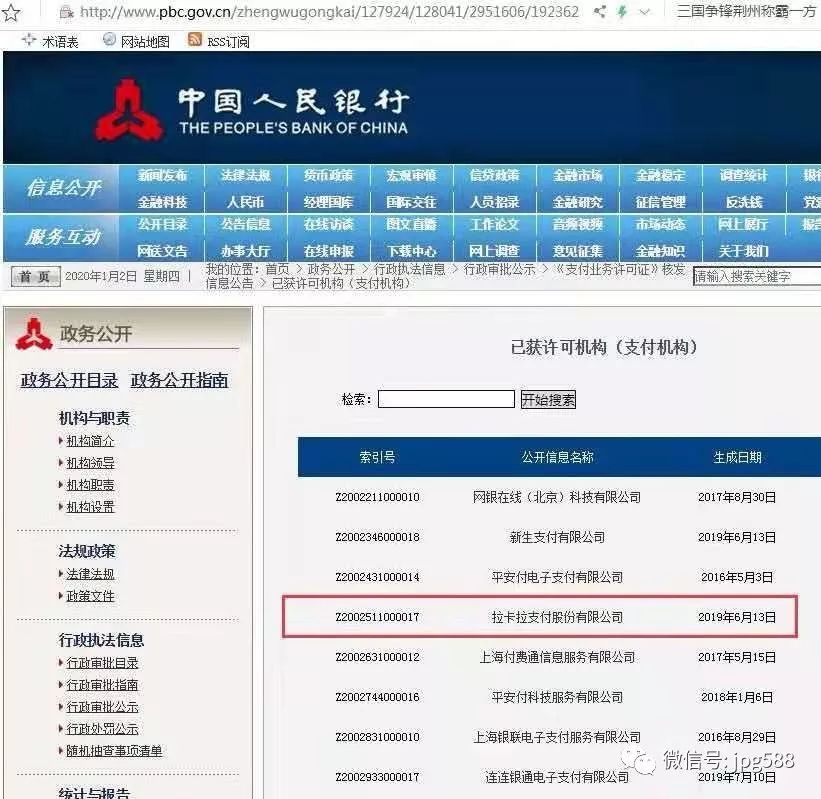Screen dimensions: 821x799
Task: Go to 人员招录 page
Action: 495,202
